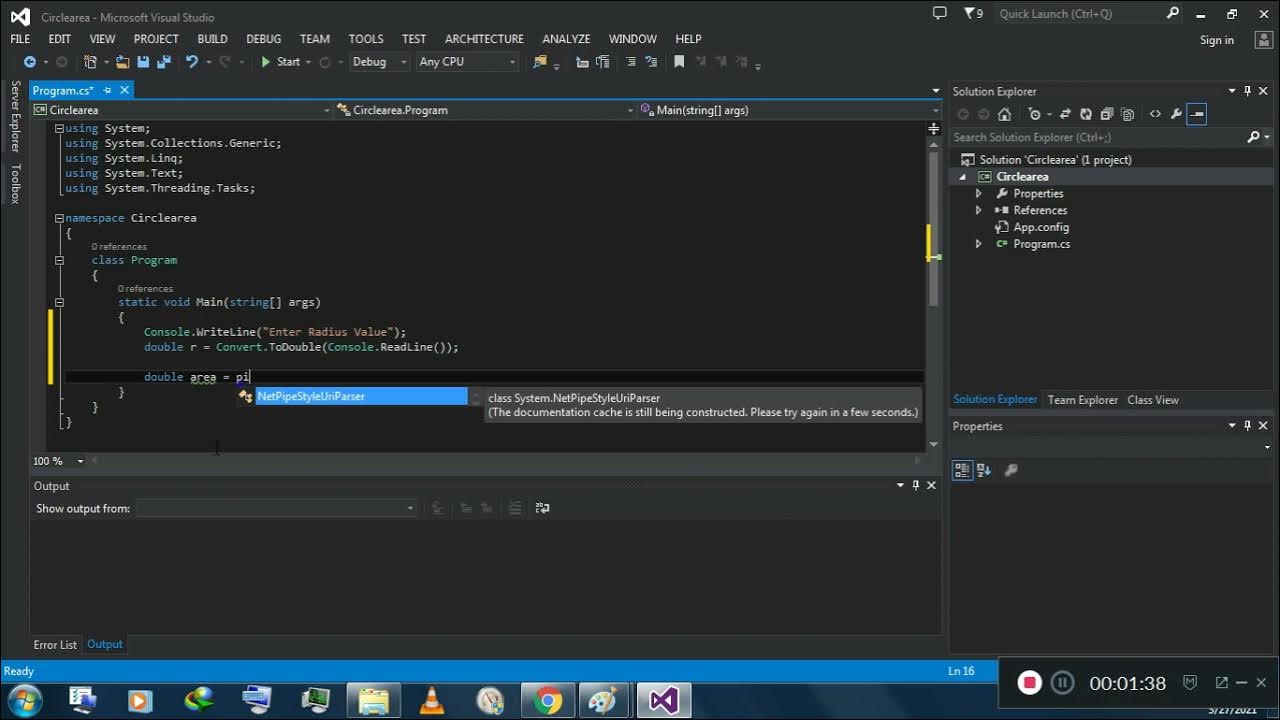This screenshot has height=720, width=1280.
Task: Click the Undo arrow in toolbar
Action: click(191, 62)
